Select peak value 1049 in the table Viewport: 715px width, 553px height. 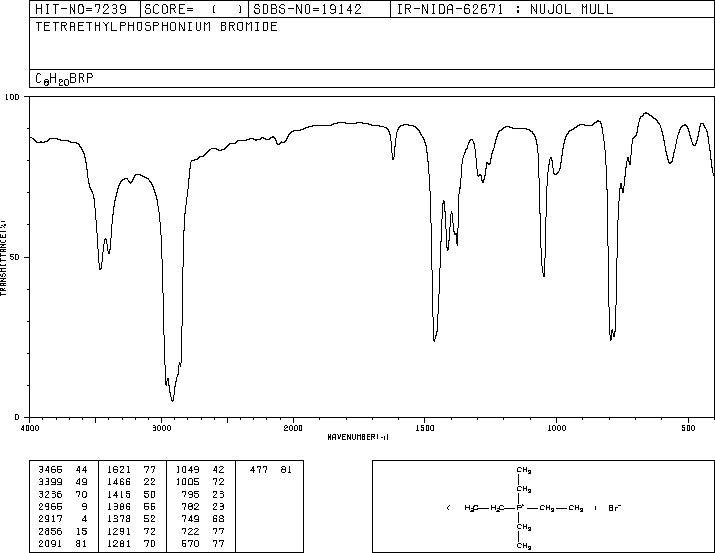tap(188, 470)
